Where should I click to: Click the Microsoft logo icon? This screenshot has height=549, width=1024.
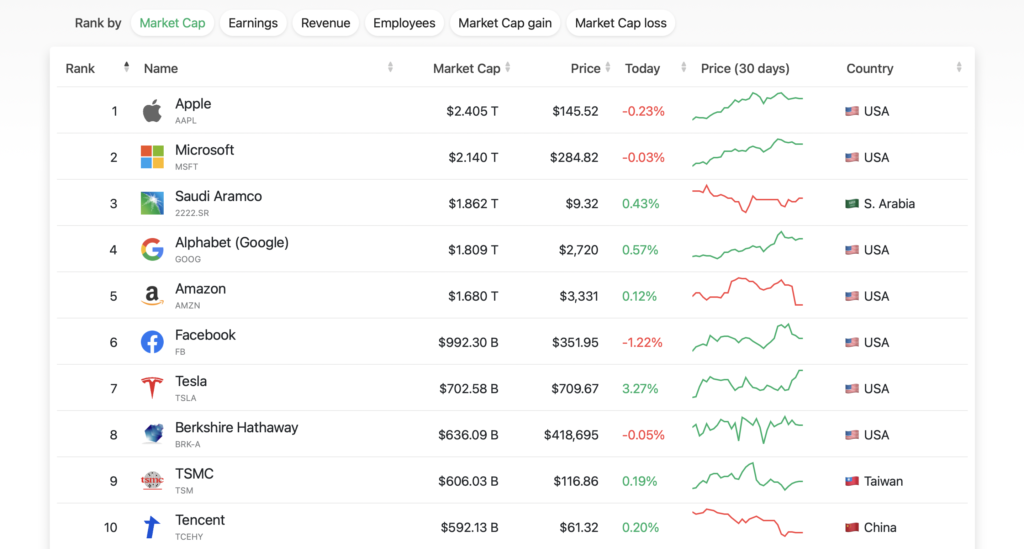point(152,157)
